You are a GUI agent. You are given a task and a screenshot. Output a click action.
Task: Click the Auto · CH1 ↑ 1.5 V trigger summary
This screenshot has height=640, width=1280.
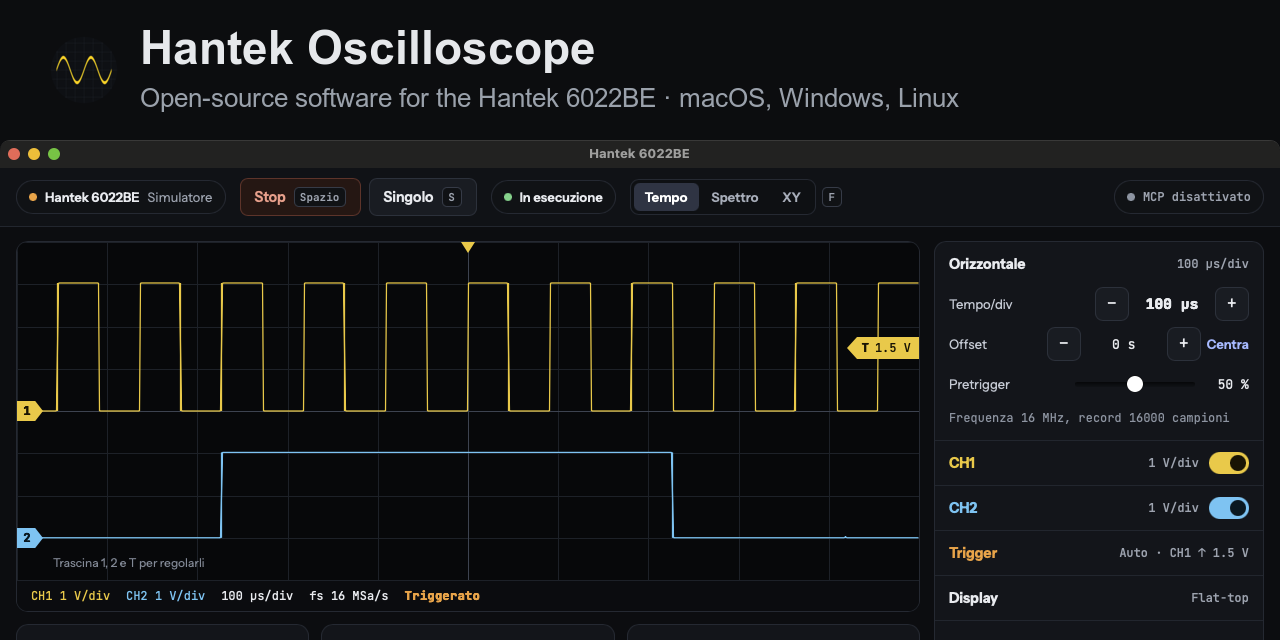coord(1184,553)
